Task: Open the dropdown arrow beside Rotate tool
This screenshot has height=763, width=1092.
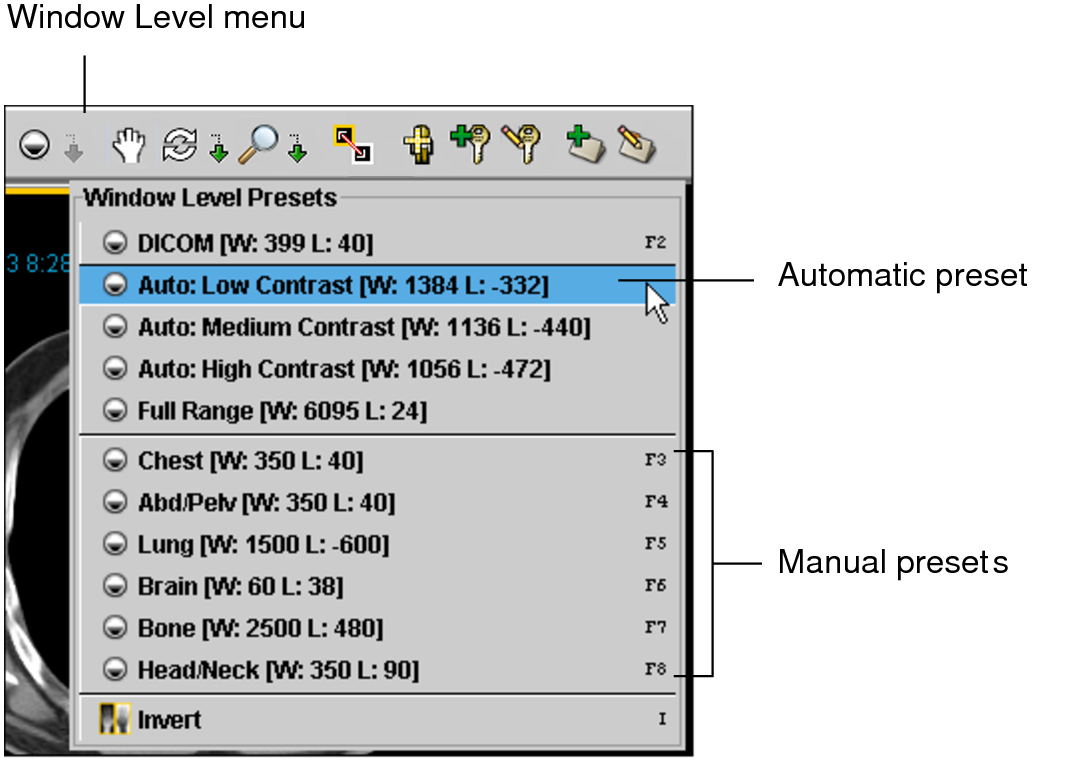Action: (217, 148)
